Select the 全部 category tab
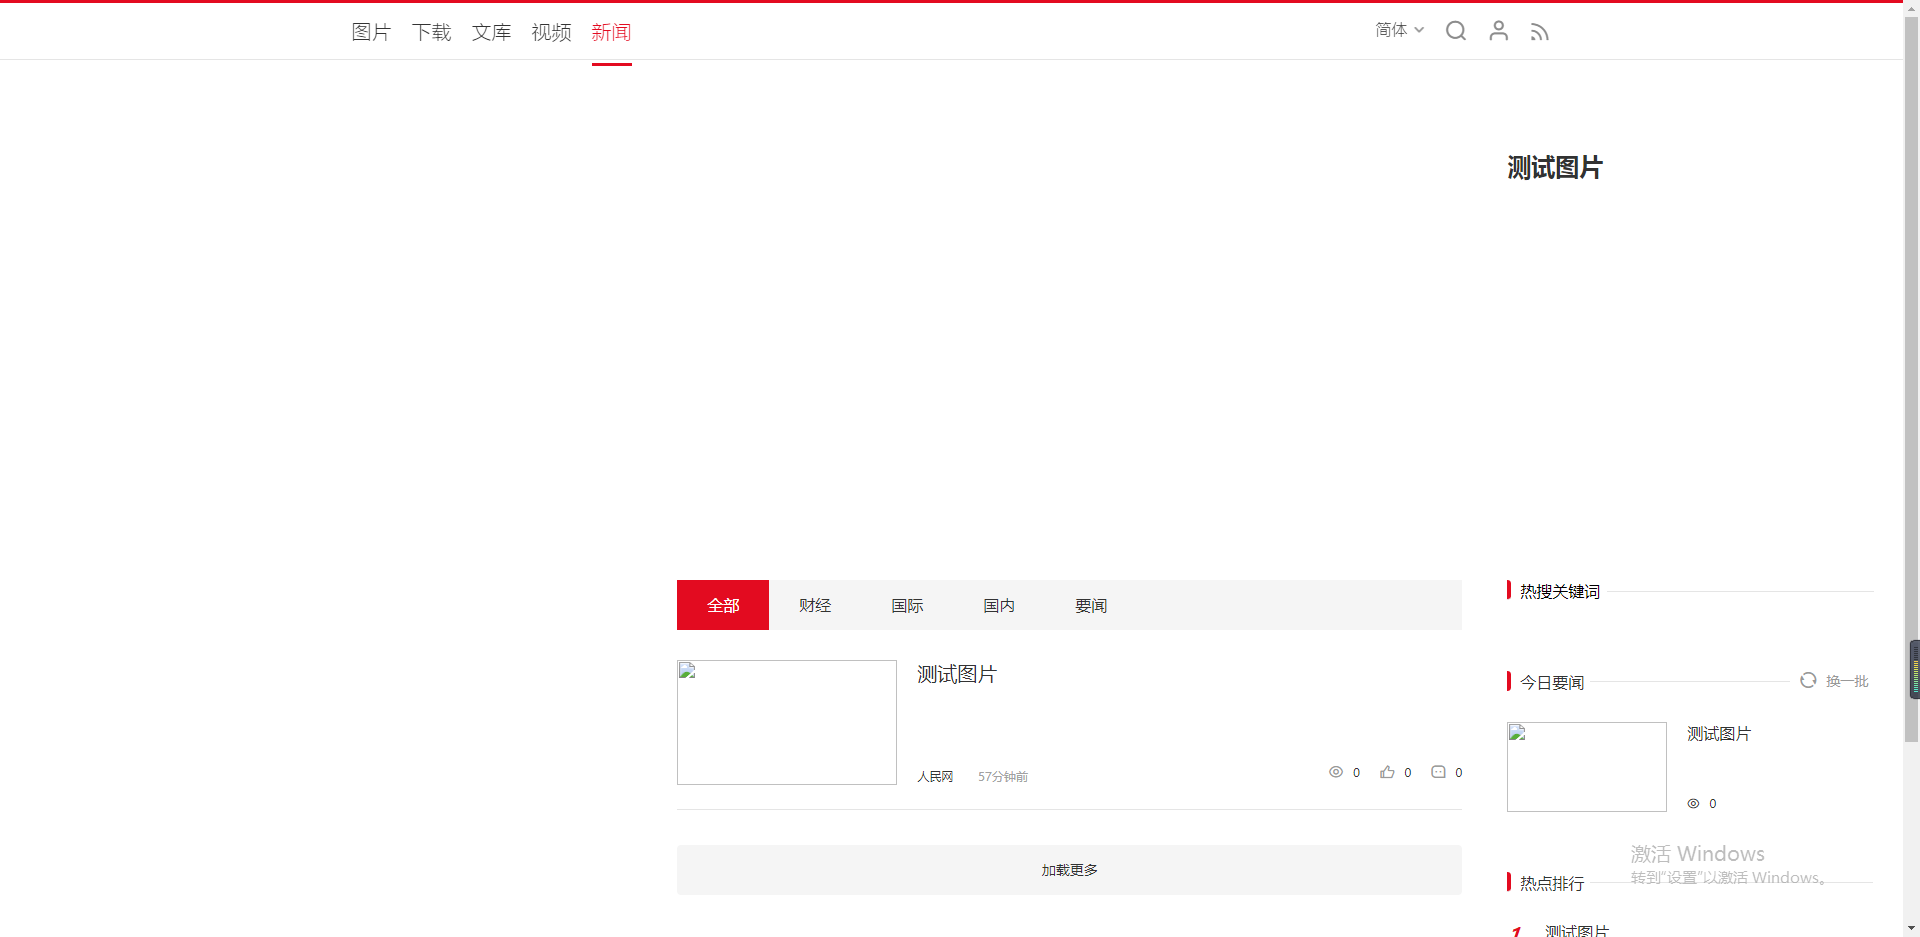 pos(723,605)
